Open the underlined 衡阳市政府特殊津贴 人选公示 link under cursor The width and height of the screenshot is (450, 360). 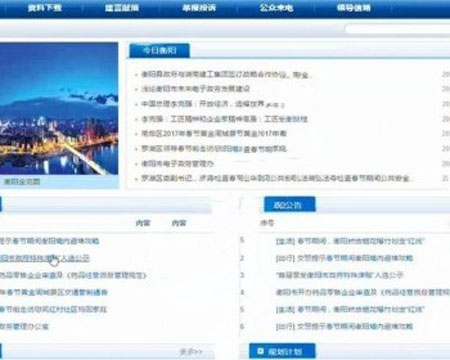tap(45, 258)
